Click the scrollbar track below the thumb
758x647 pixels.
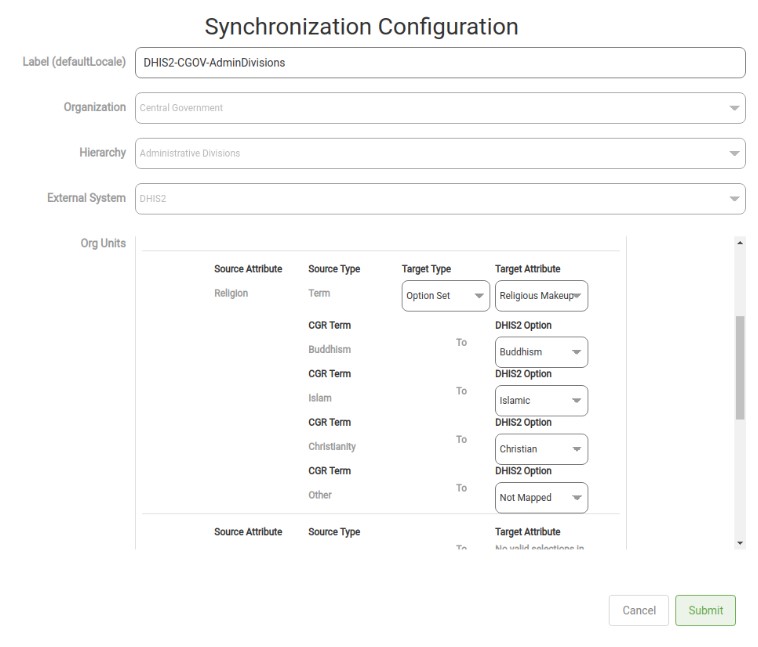pyautogui.click(x=740, y=480)
